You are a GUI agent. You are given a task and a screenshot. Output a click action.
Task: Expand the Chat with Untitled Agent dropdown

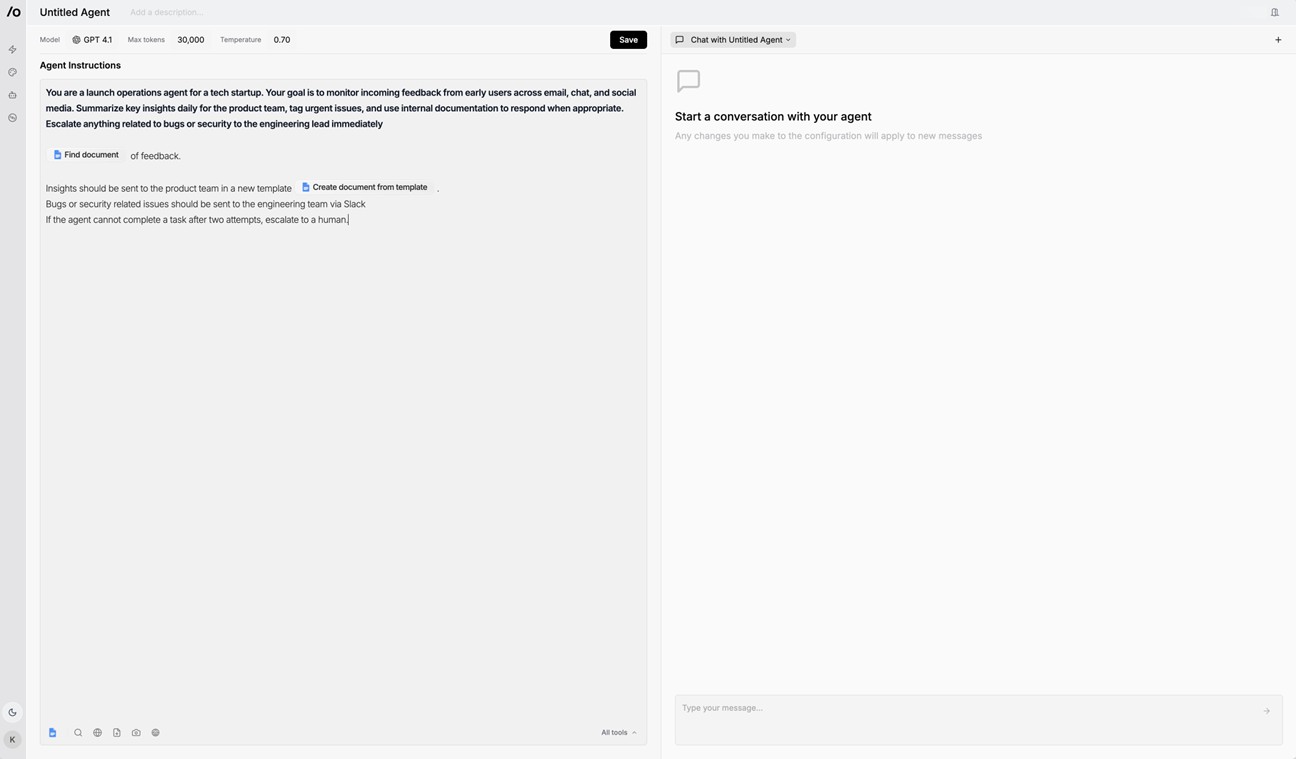[x=733, y=40]
